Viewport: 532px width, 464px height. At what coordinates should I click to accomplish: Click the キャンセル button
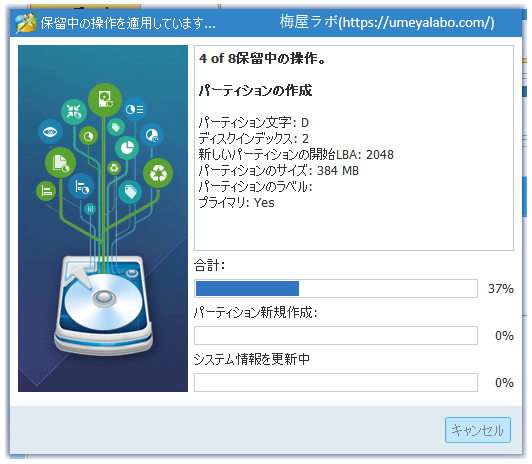[478, 430]
